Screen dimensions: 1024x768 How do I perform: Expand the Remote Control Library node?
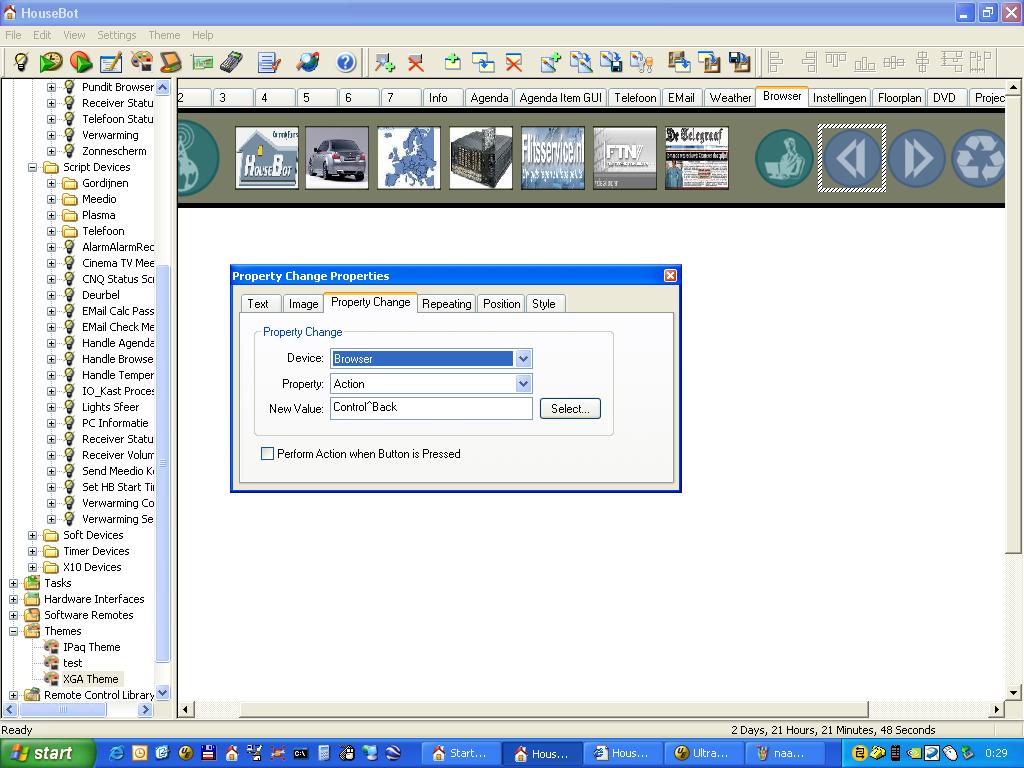point(13,695)
